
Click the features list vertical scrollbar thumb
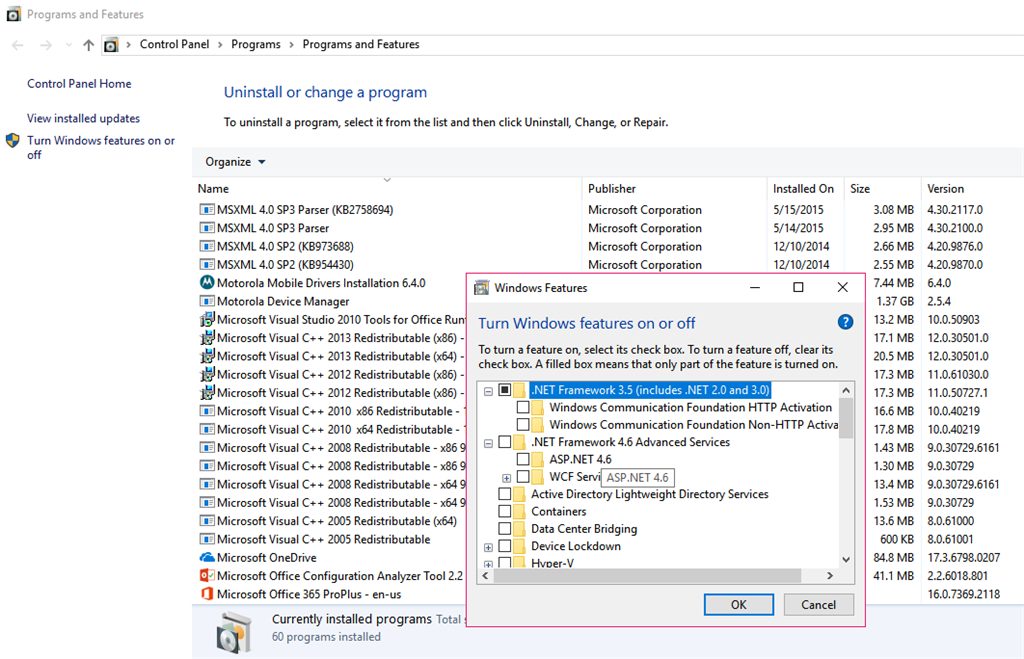(846, 418)
